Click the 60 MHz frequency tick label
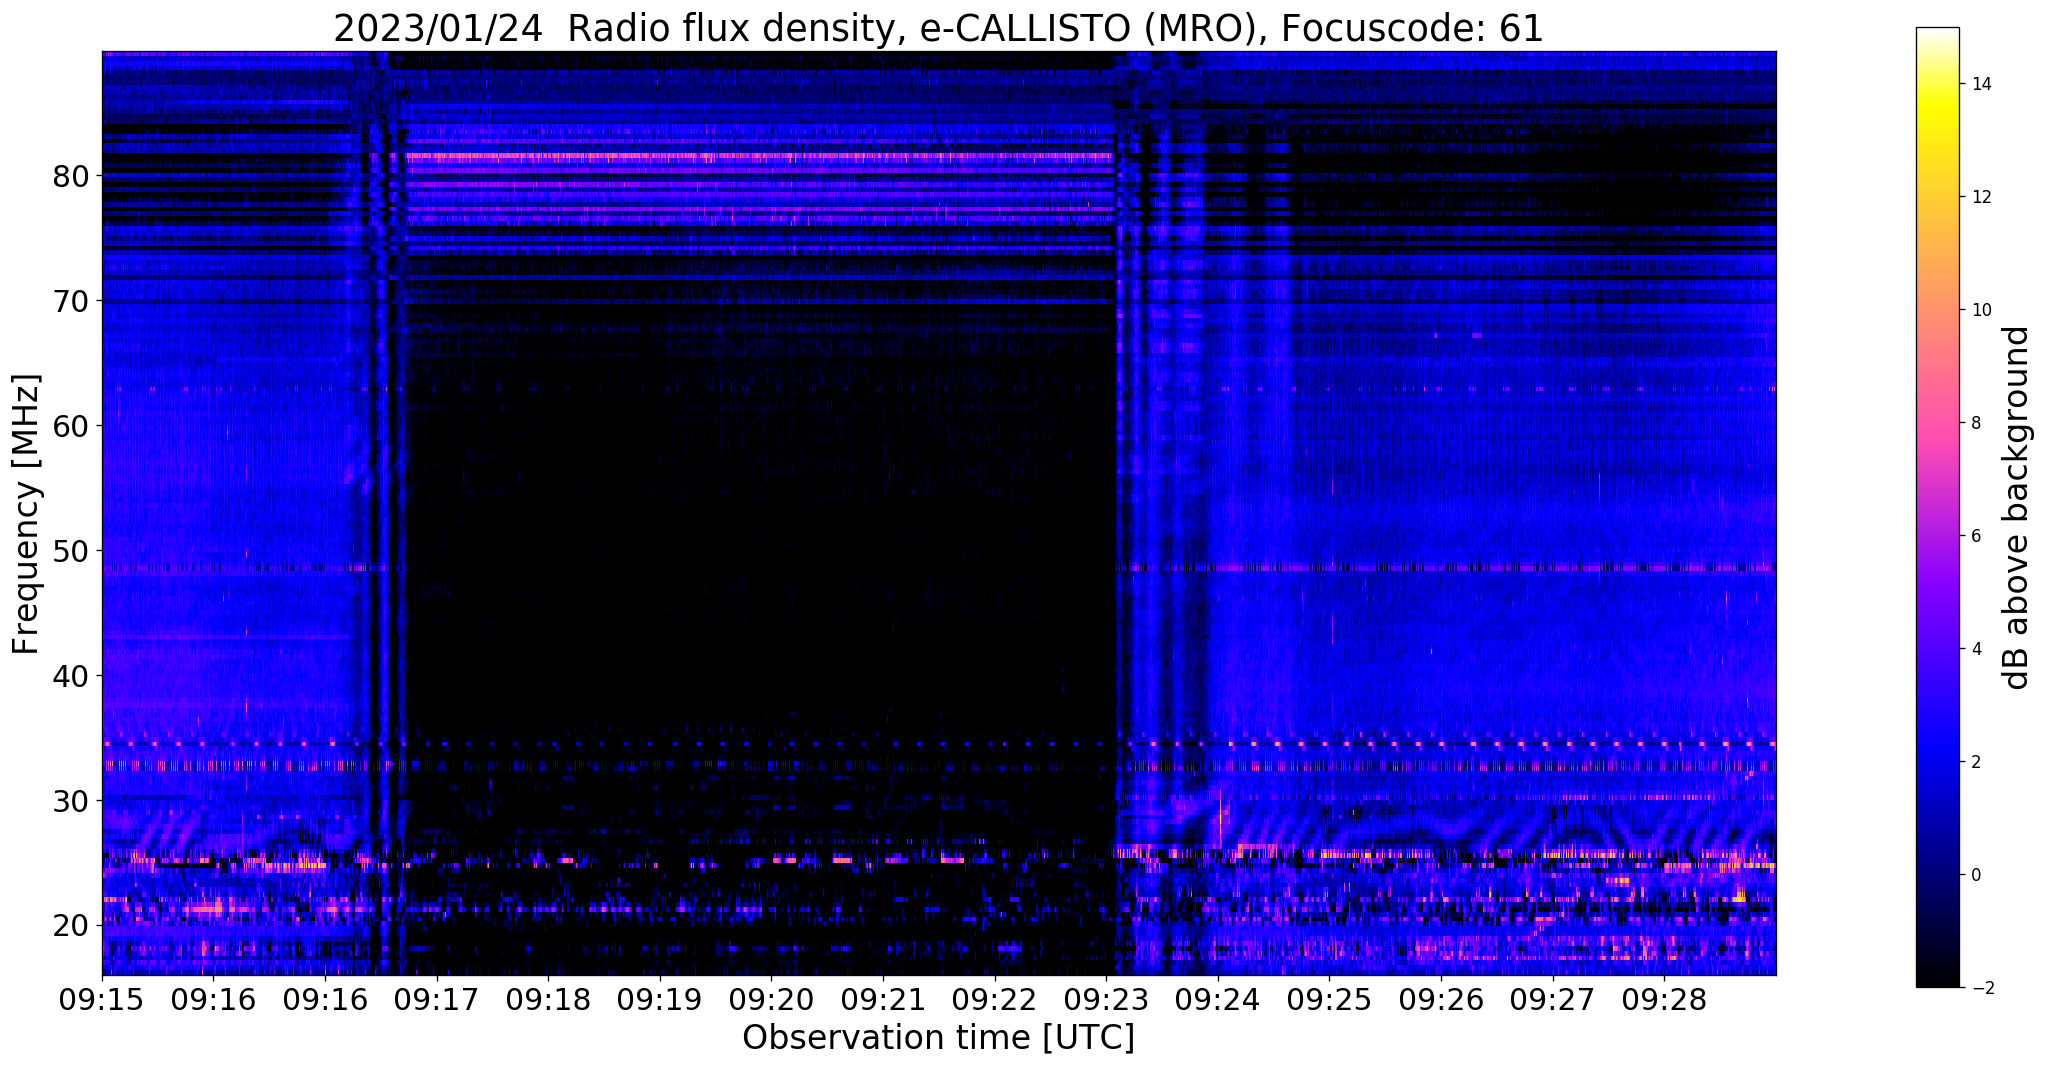Image resolution: width=2047 pixels, height=1067 pixels. (71, 426)
